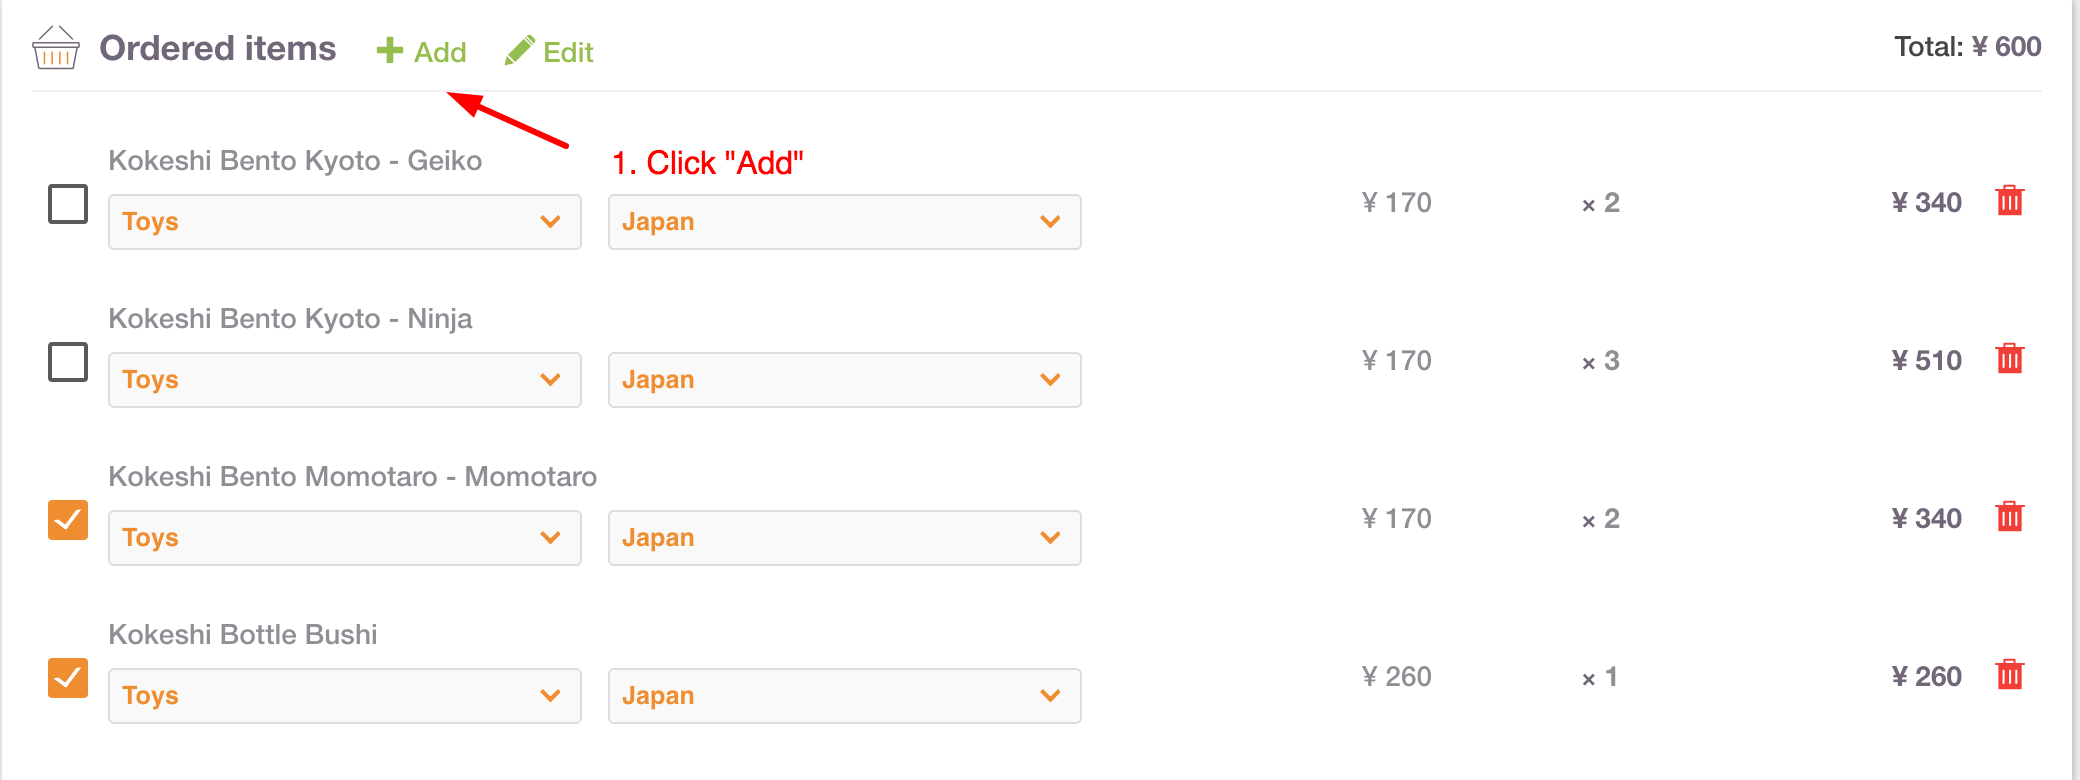Image resolution: width=2080 pixels, height=780 pixels.
Task: Remove Kokeshi Bento Momotaro with trash icon
Action: pyautogui.click(x=2009, y=517)
